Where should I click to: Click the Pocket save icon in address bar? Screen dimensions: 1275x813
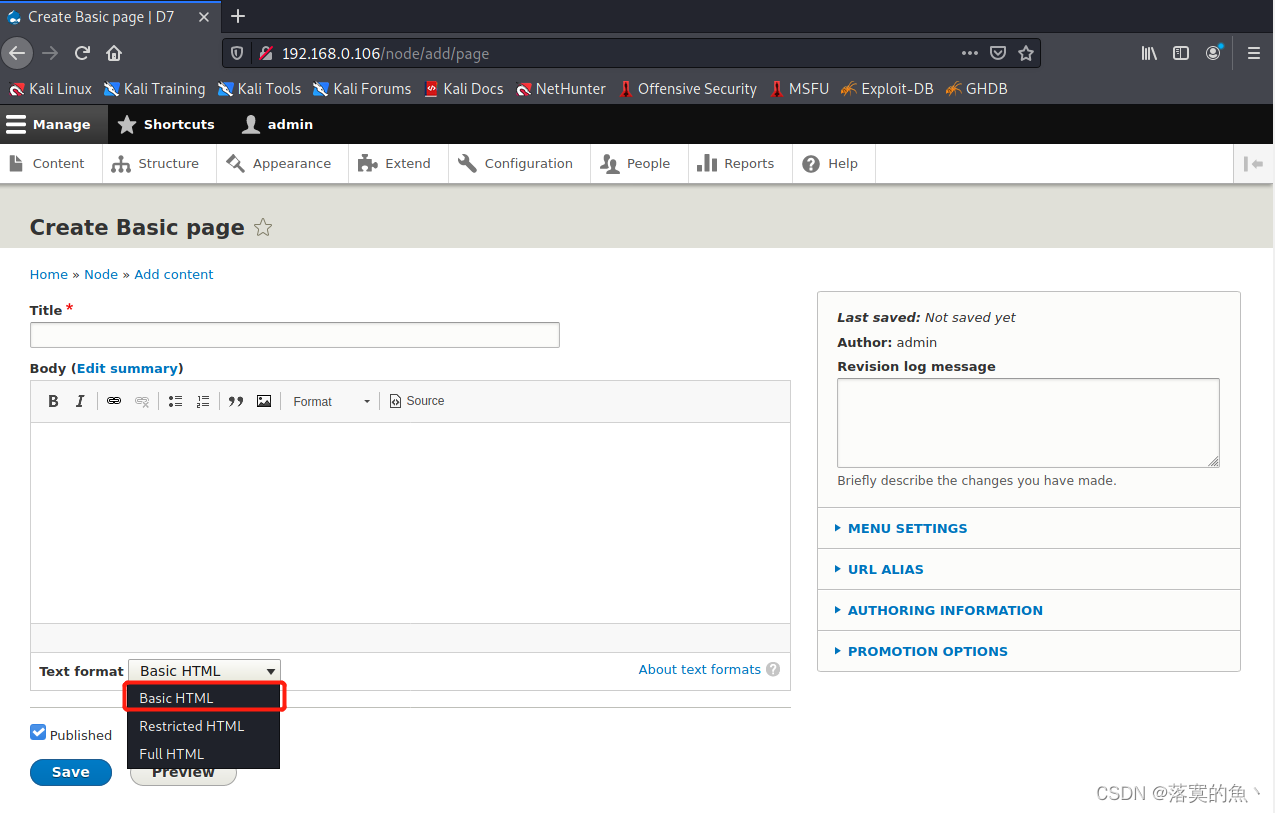click(x=998, y=53)
